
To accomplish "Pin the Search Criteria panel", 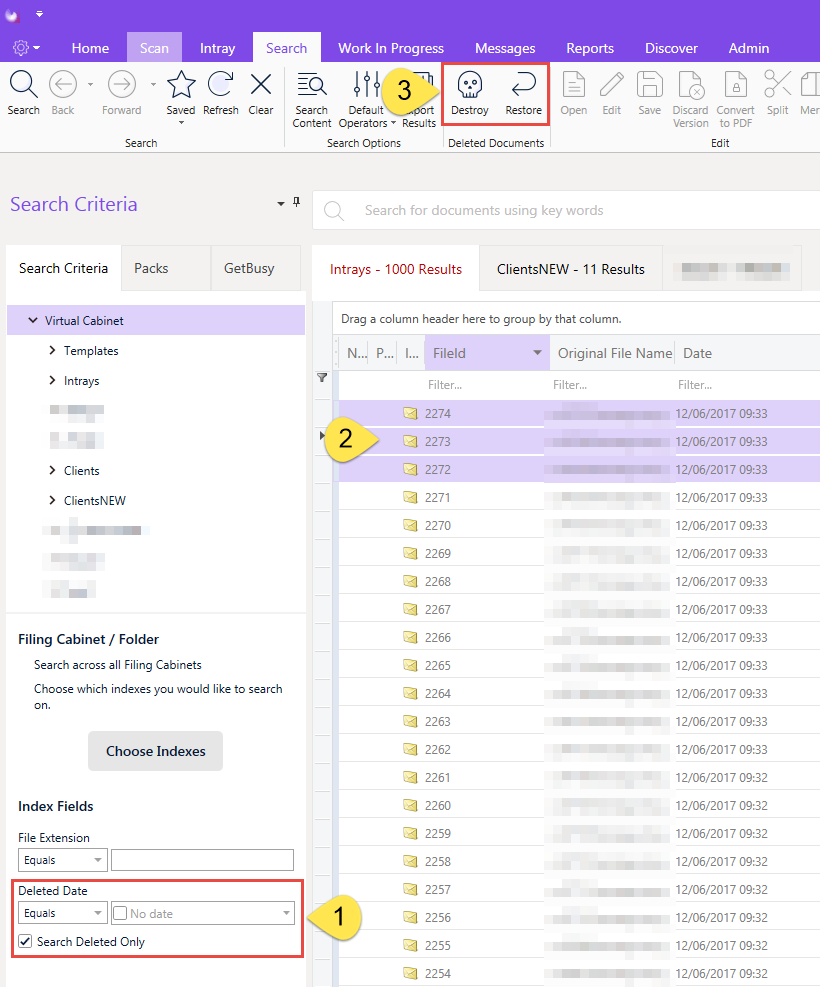I will [296, 202].
